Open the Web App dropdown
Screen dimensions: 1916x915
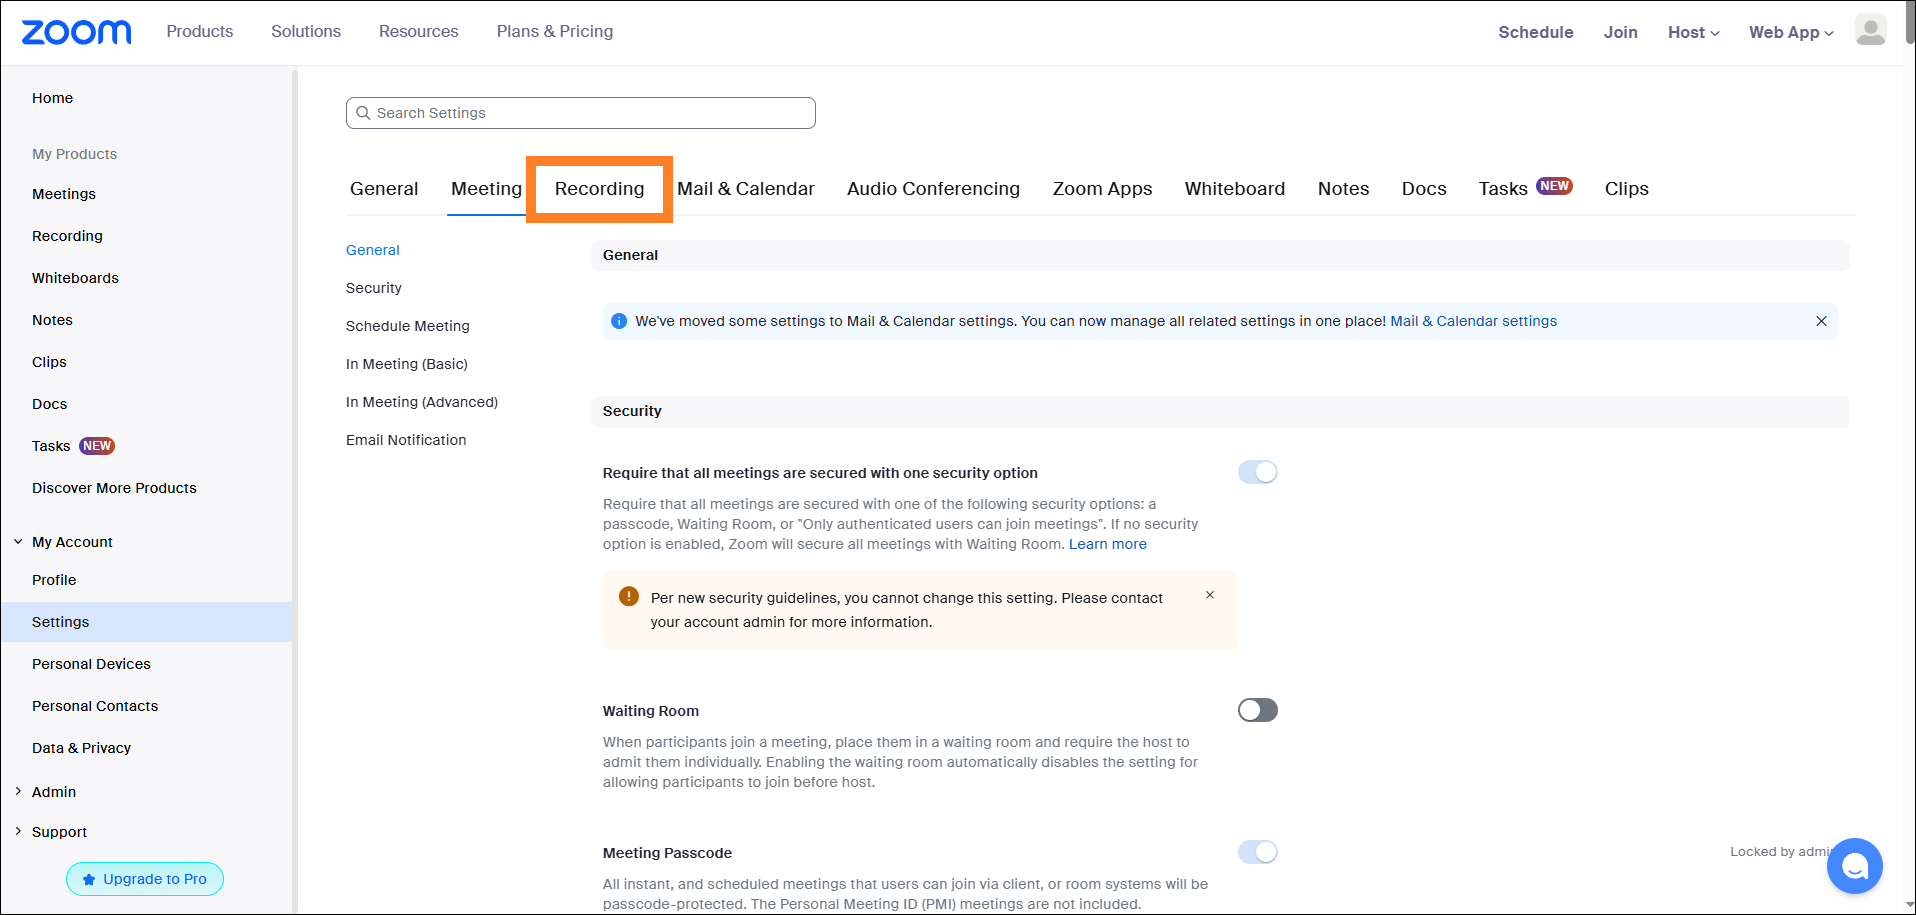click(1790, 32)
